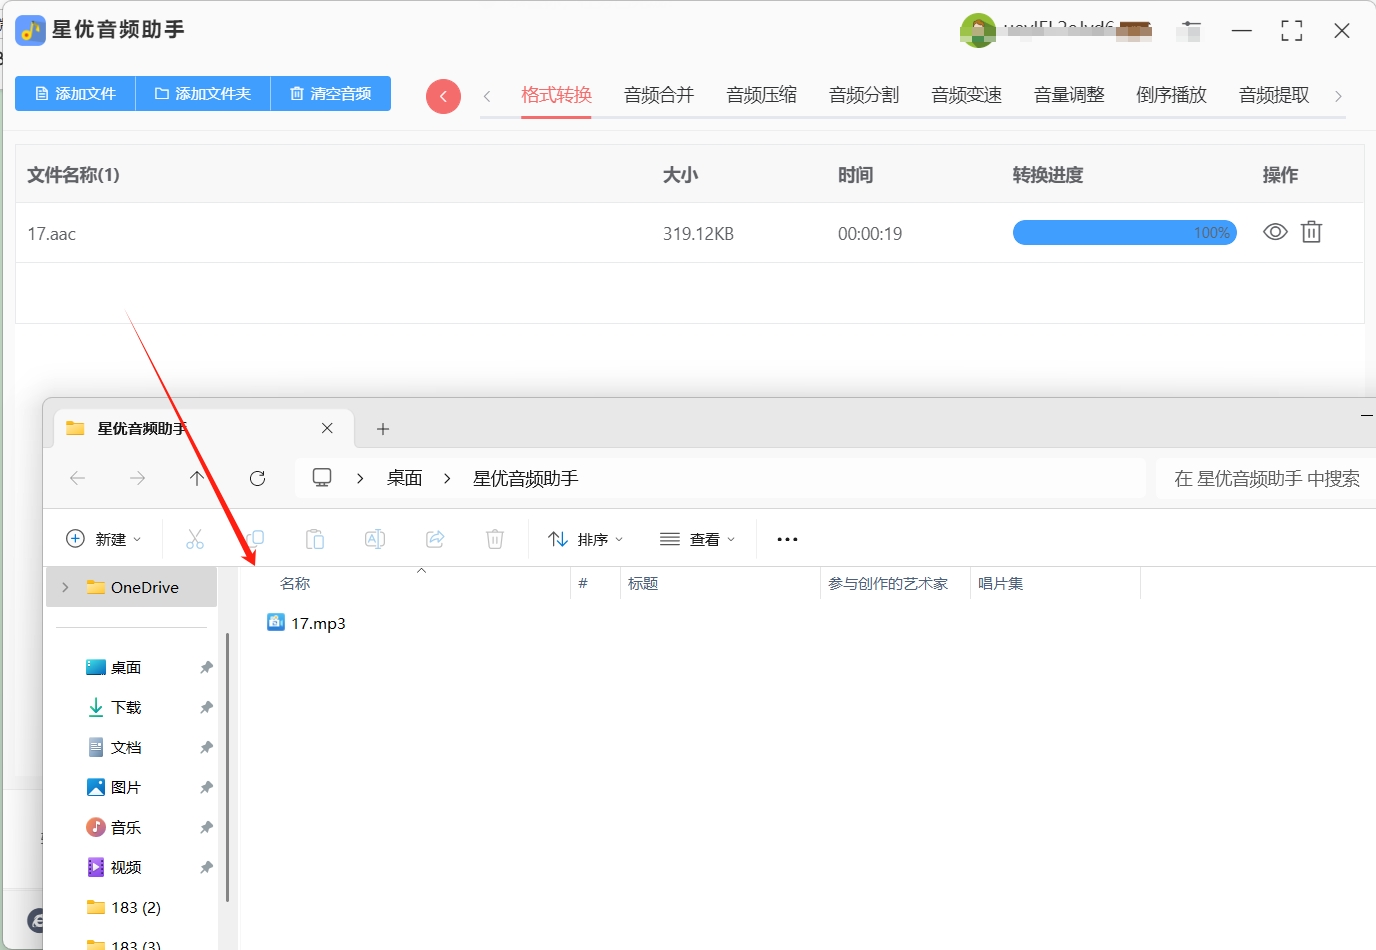This screenshot has height=950, width=1376.
Task: Open the 排序 sort dropdown
Action: (586, 539)
